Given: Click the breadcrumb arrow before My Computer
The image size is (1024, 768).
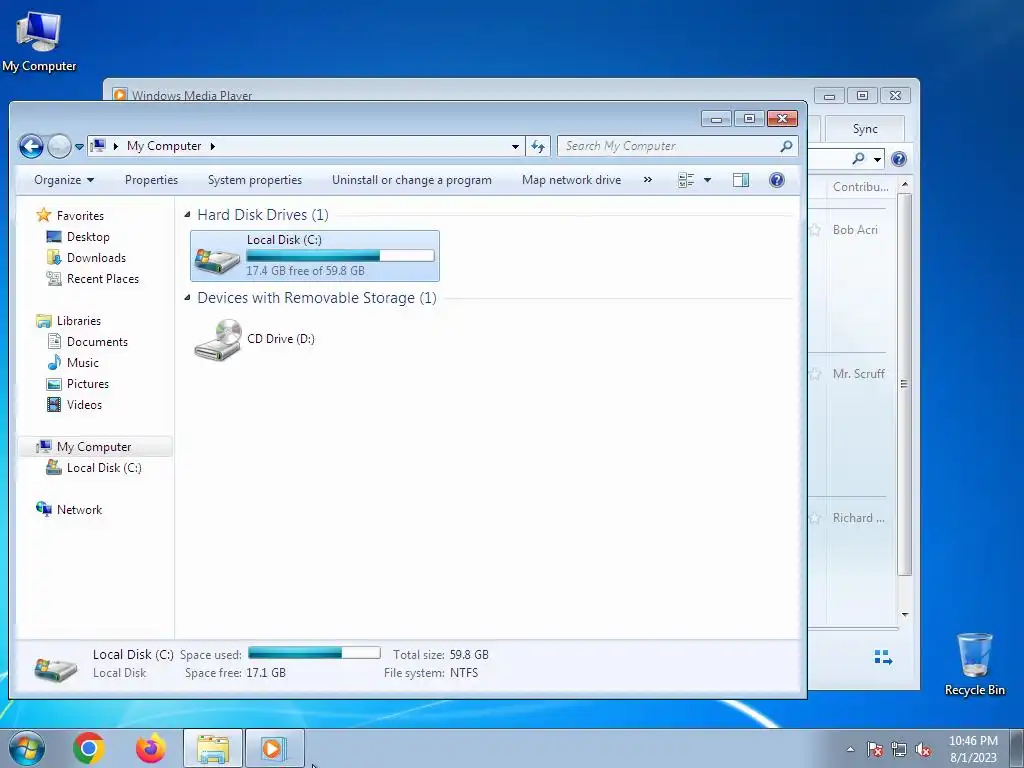Looking at the screenshot, I should click(116, 146).
